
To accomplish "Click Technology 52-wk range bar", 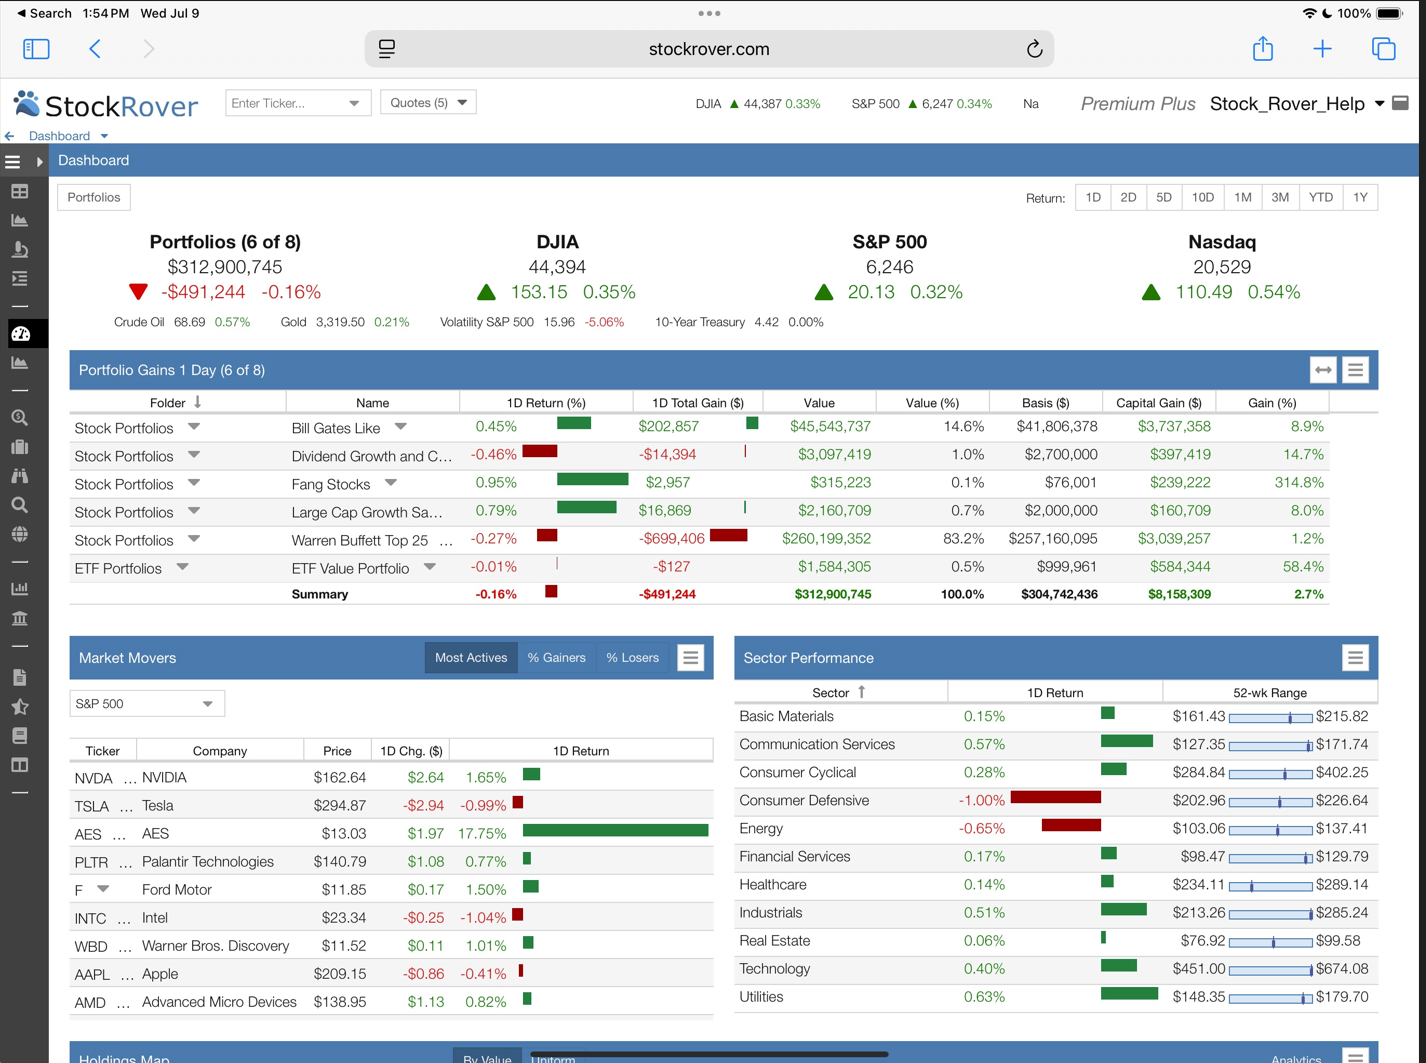I will [1270, 969].
